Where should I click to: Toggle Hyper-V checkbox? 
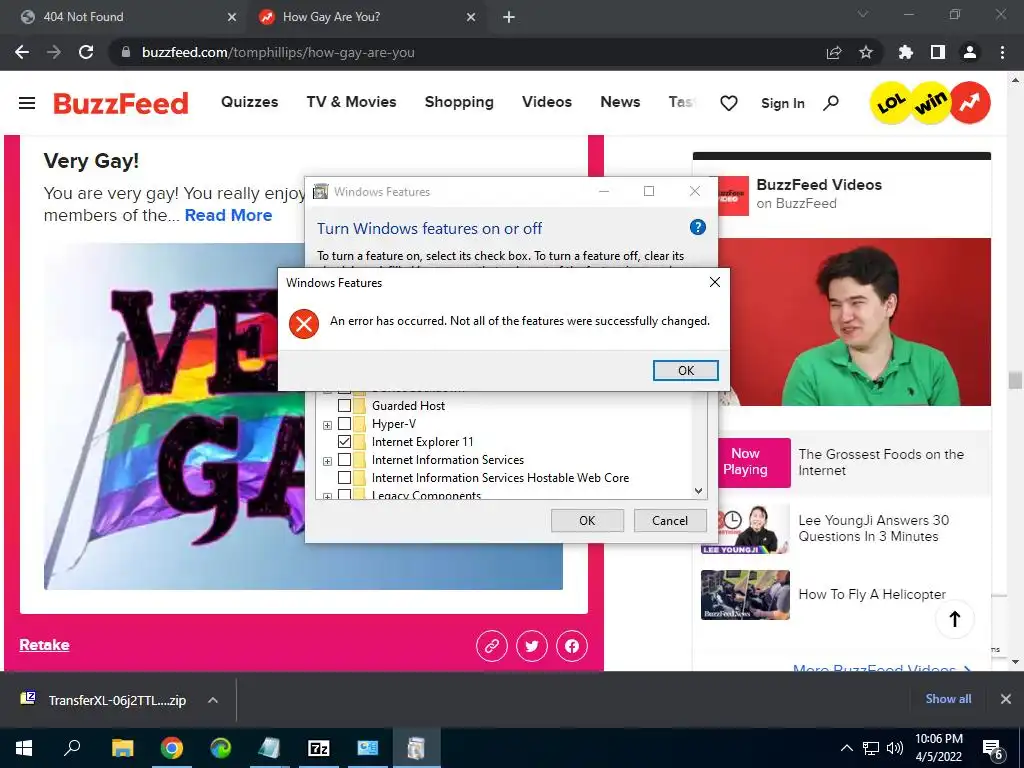coord(344,424)
